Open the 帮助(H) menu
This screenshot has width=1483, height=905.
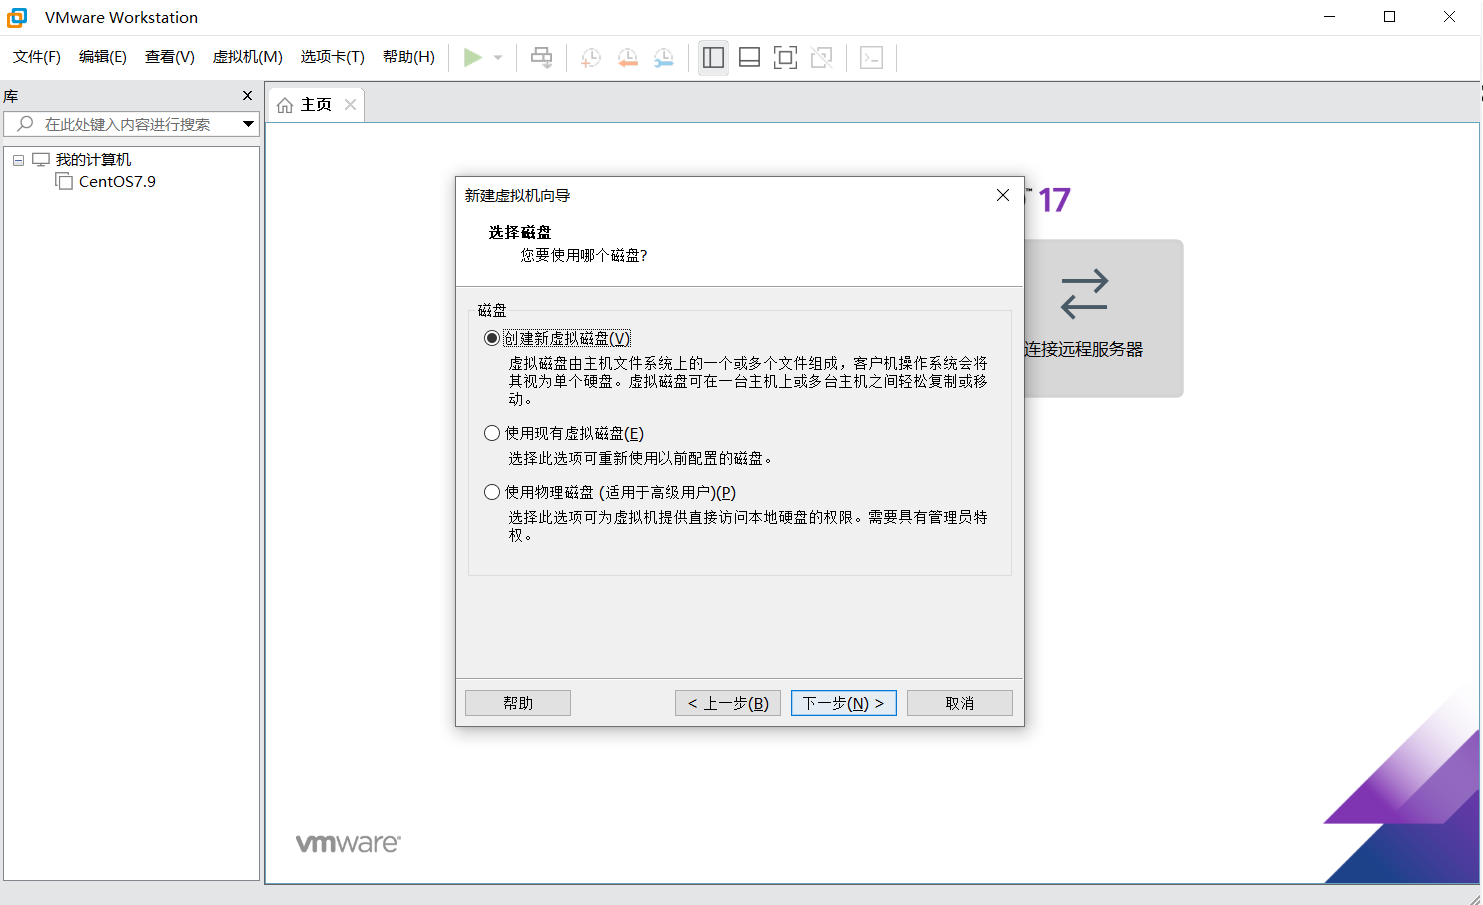coord(409,57)
